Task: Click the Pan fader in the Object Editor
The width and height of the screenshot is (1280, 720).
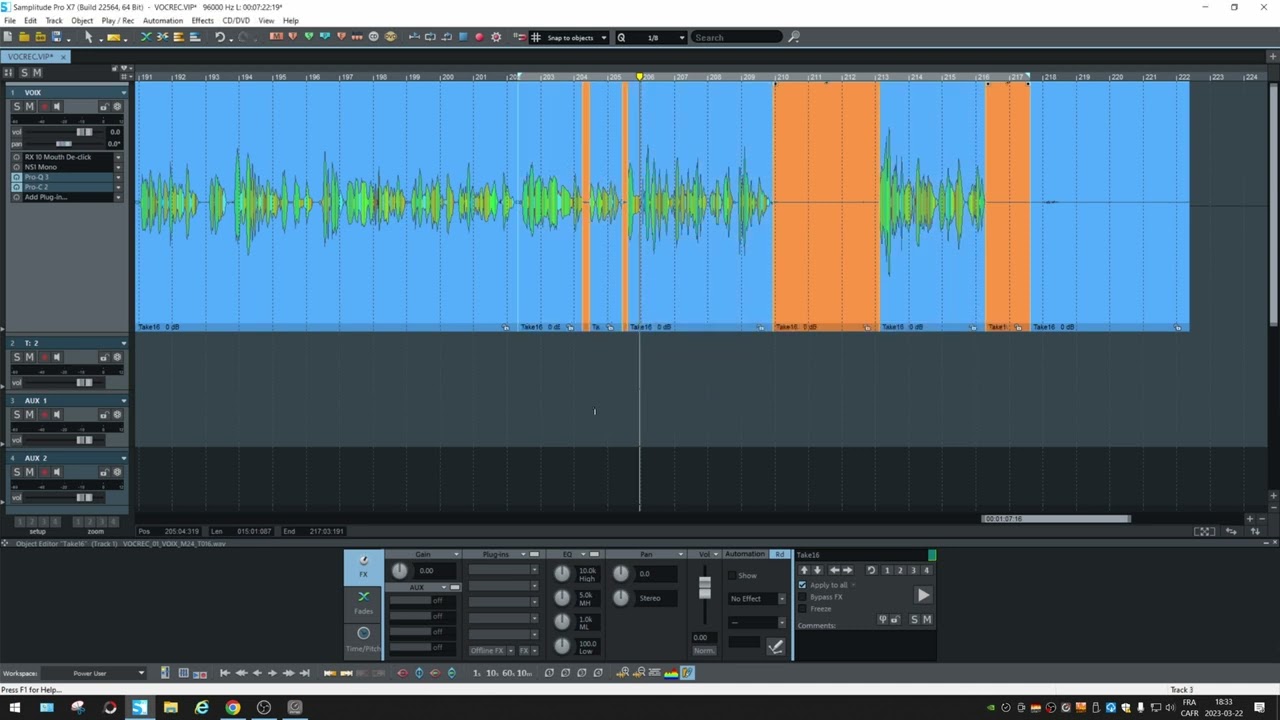Action: click(x=621, y=572)
